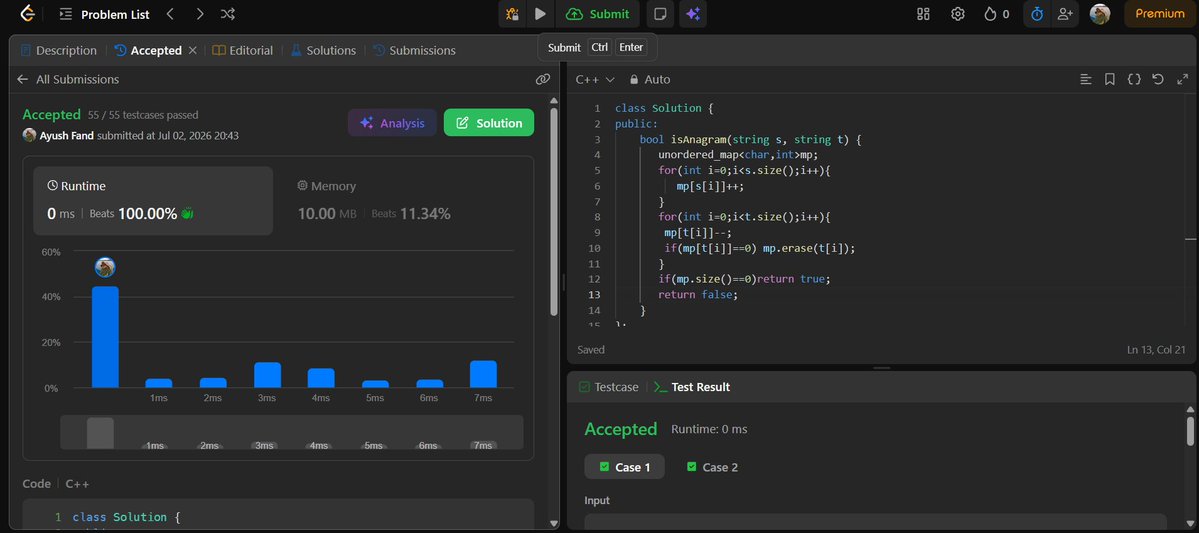Toggle the Auto lock setting

(x=650, y=80)
